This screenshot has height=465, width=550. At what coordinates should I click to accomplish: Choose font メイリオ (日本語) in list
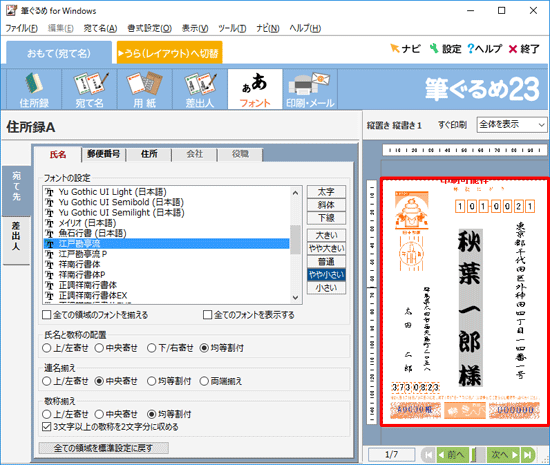pos(167,223)
